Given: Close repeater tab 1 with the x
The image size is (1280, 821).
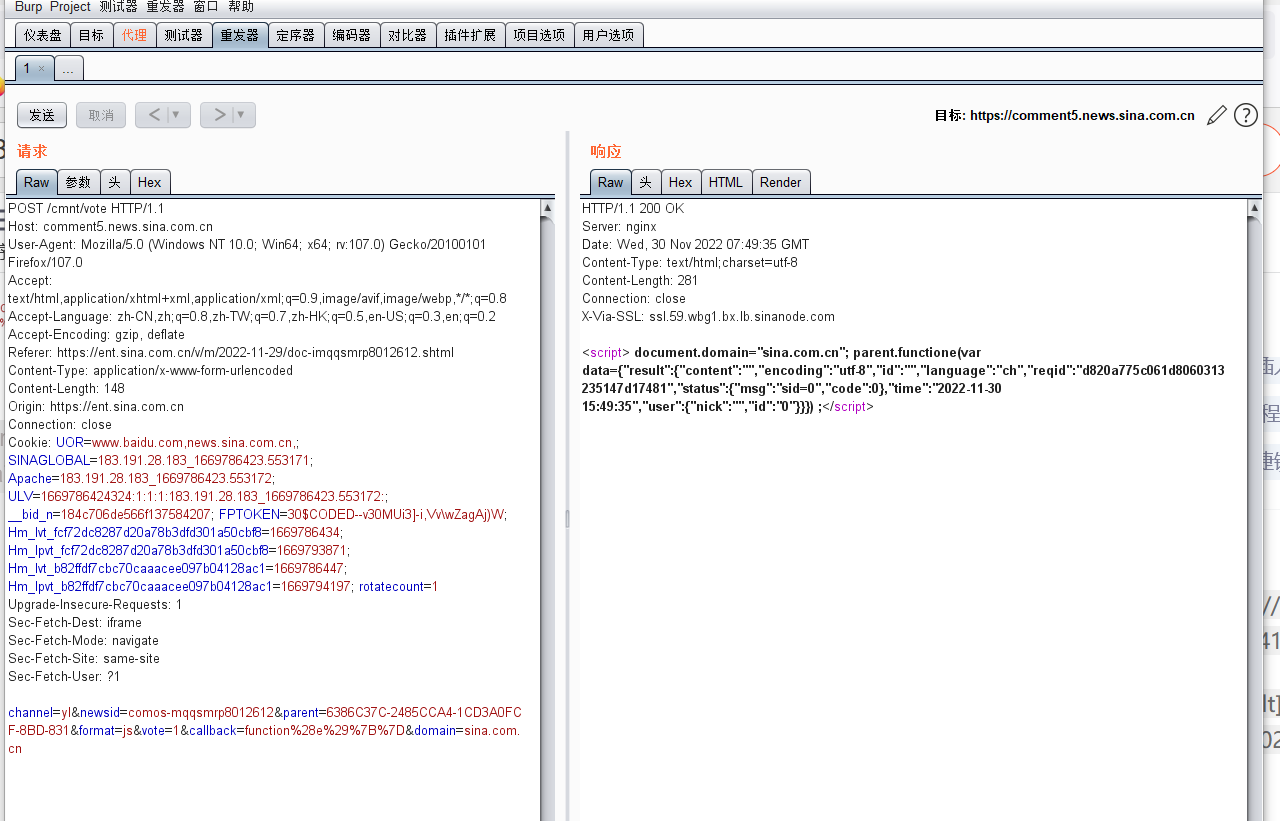Looking at the screenshot, I should tap(42, 69).
